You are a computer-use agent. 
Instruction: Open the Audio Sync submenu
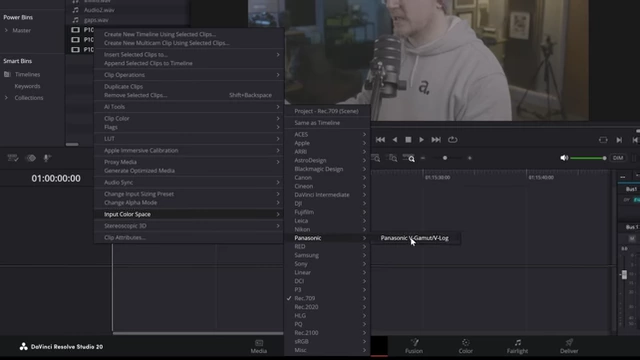click(189, 182)
